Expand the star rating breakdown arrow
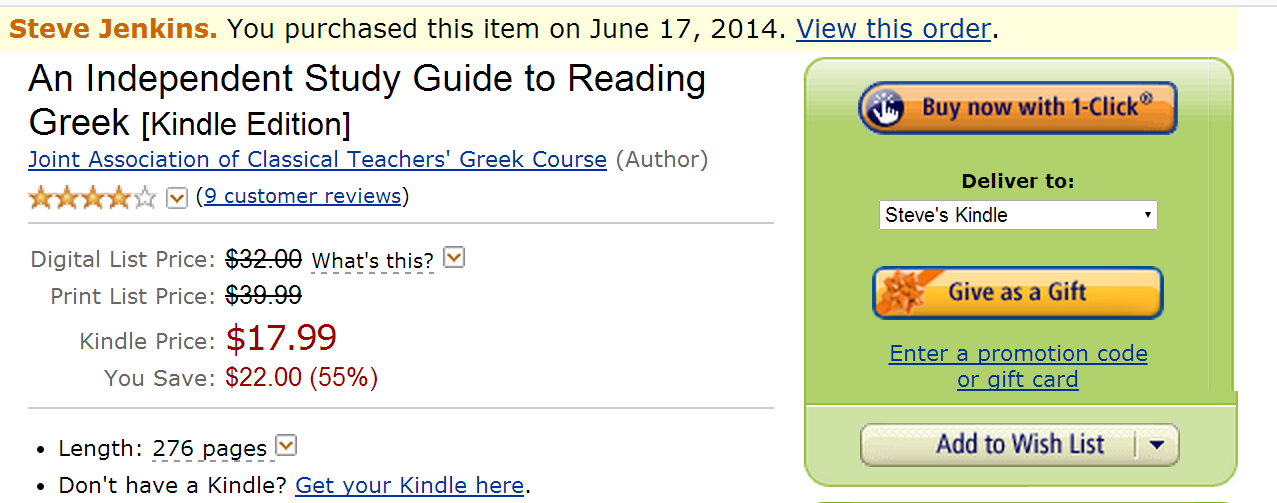The width and height of the screenshot is (1277, 503). click(x=177, y=198)
